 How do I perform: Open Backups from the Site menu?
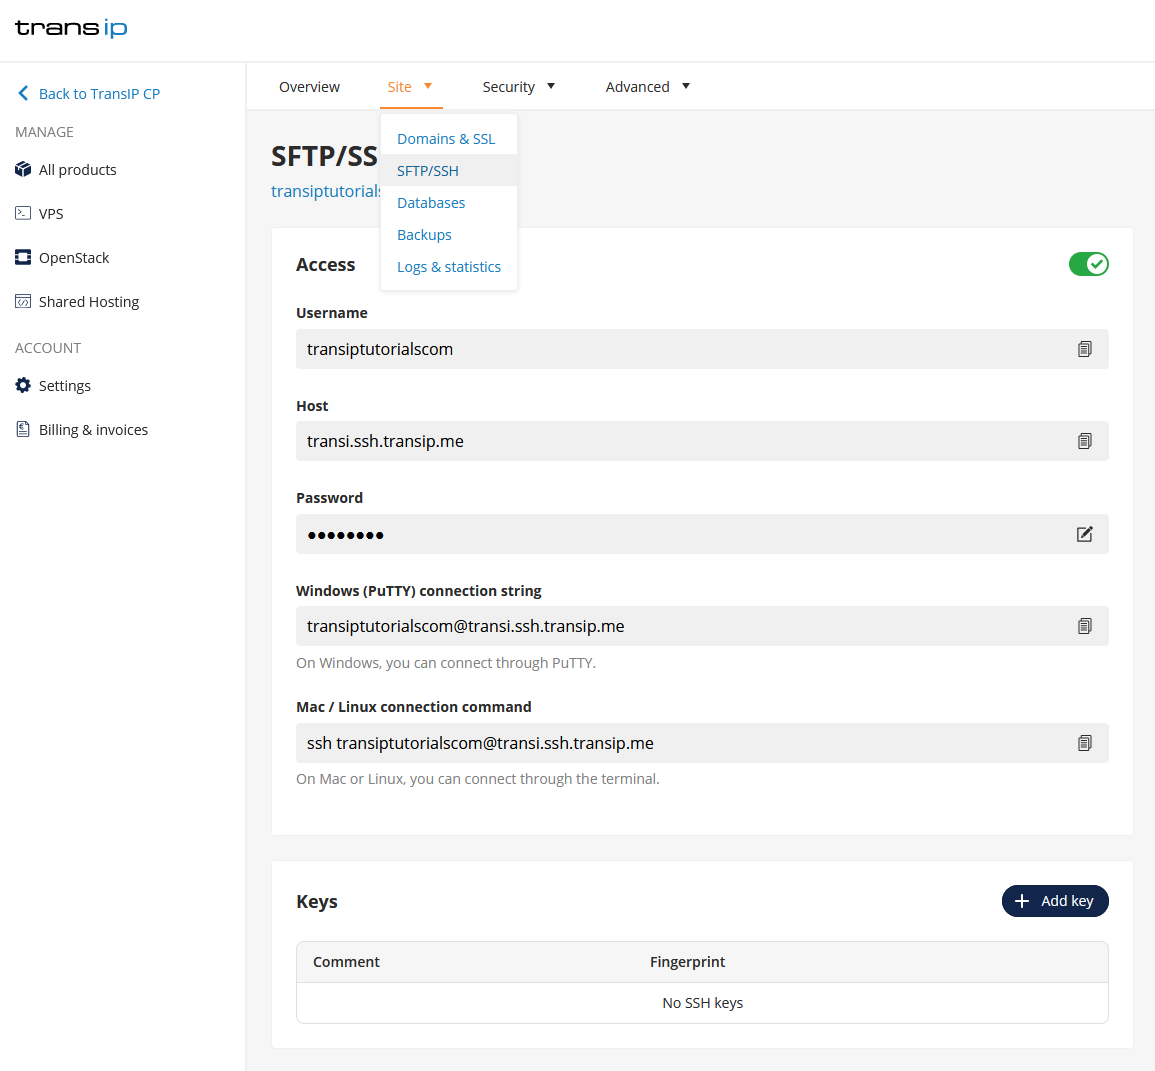(424, 235)
